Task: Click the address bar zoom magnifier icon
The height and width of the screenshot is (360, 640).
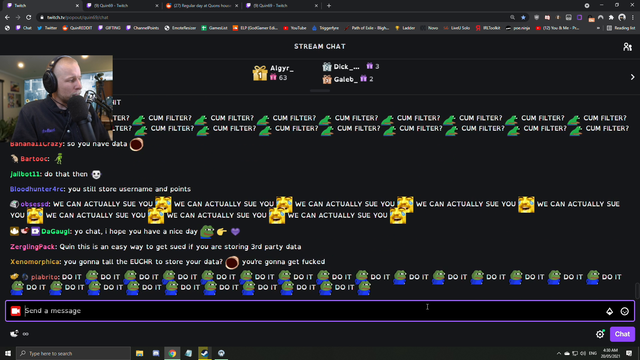Action: point(512,18)
